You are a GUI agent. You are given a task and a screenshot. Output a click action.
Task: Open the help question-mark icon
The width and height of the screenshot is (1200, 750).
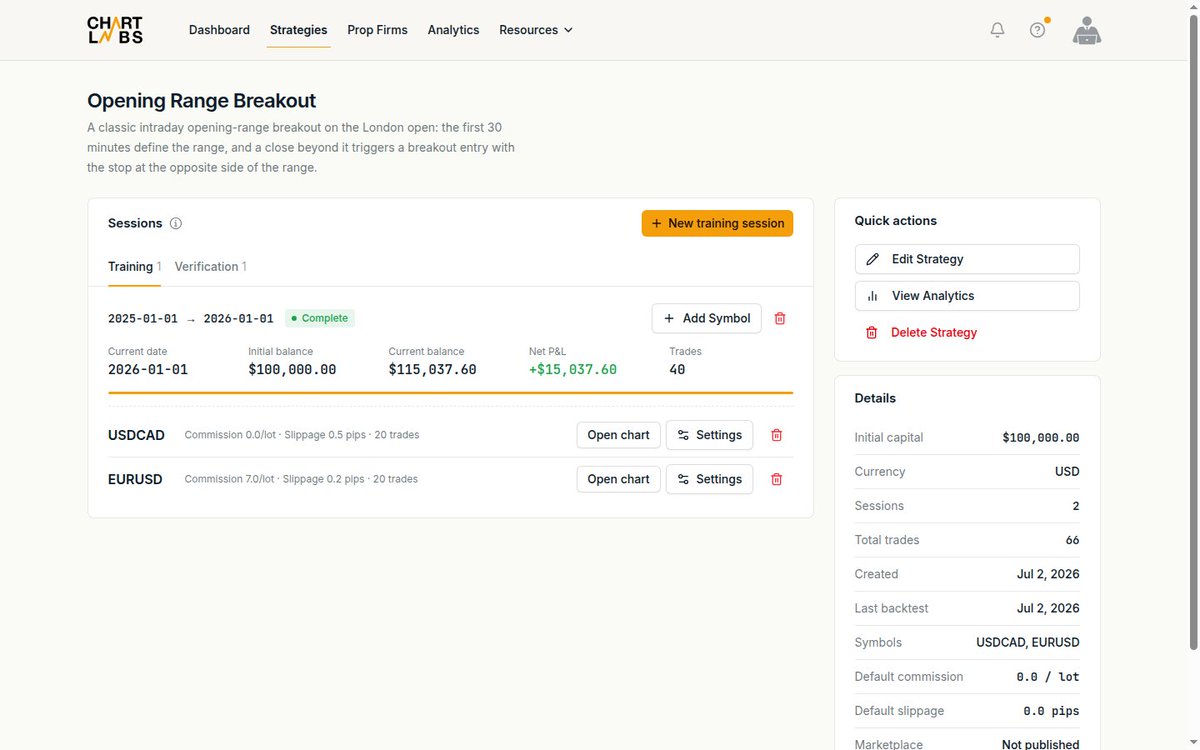point(1038,30)
